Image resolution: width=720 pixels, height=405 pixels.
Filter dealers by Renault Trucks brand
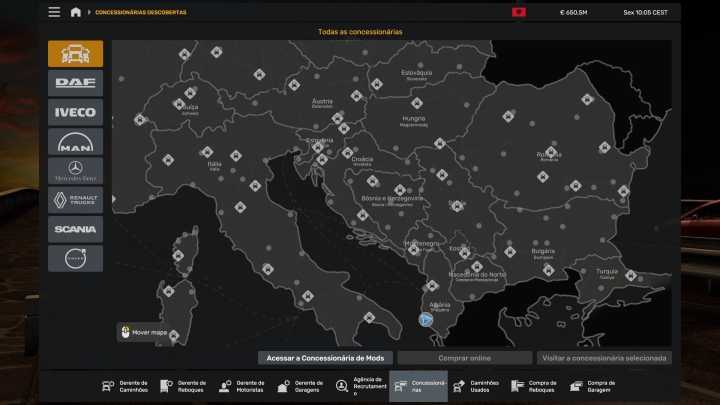(x=75, y=200)
